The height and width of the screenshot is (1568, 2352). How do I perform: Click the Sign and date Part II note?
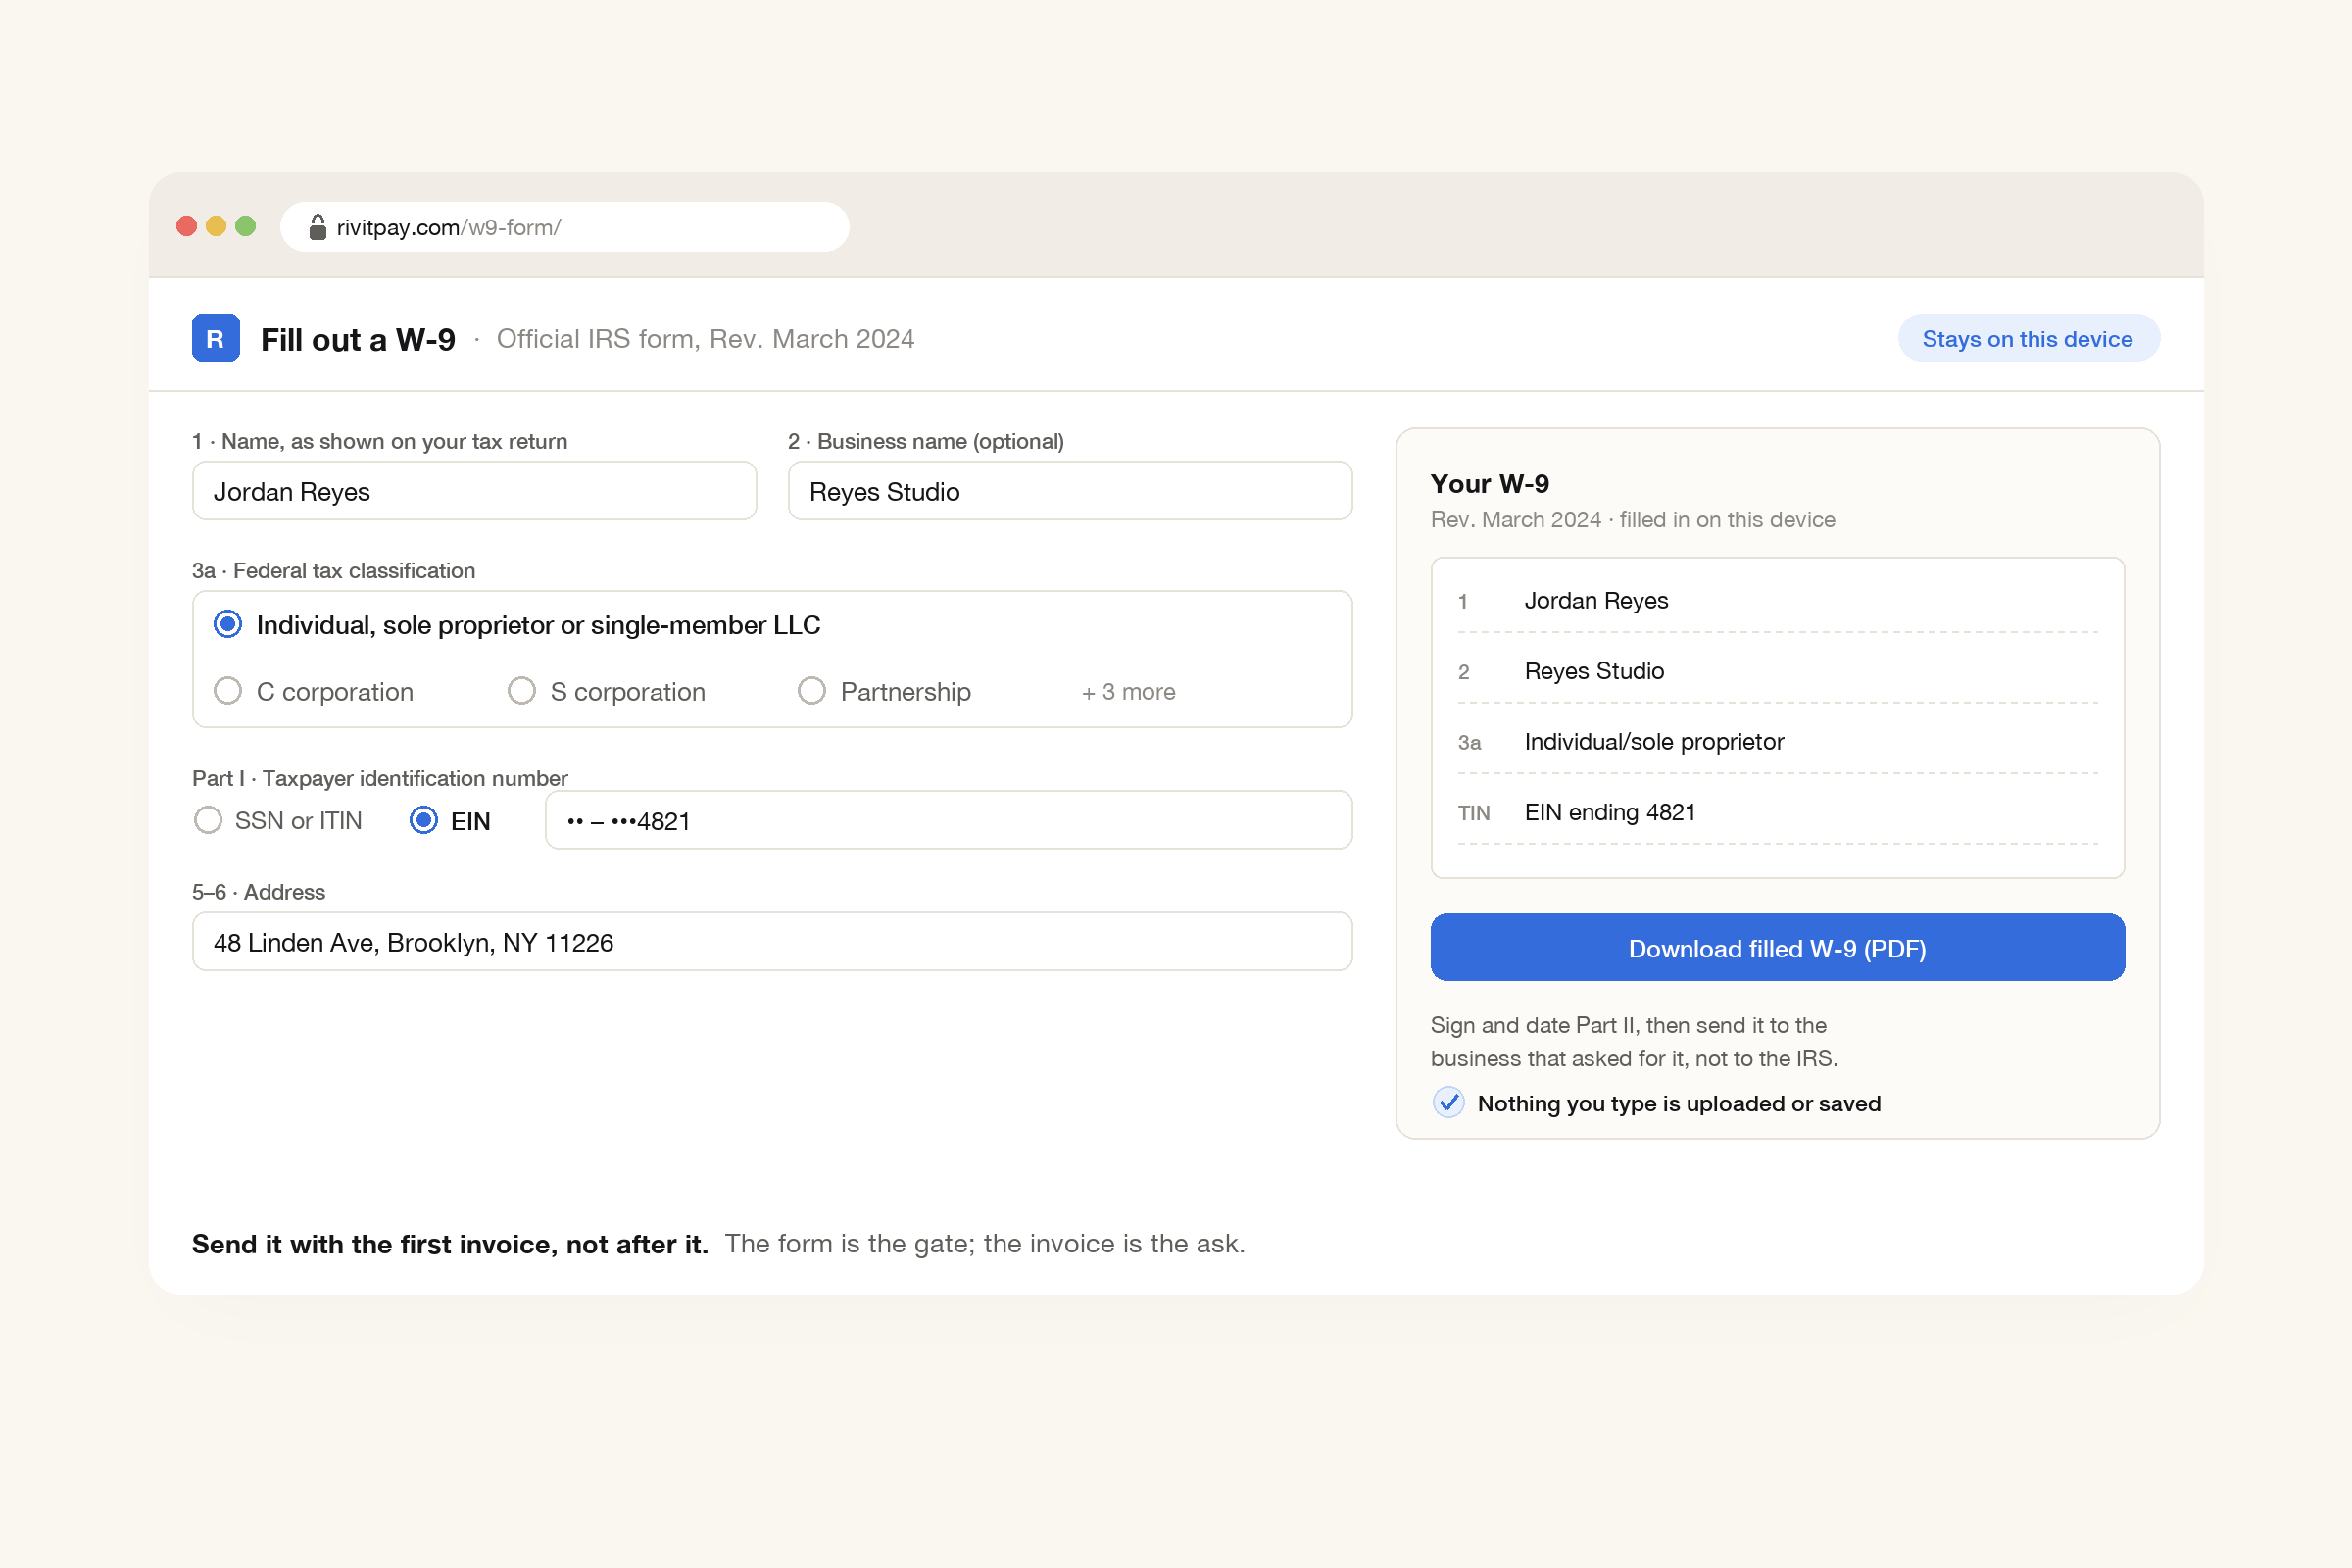[1634, 1041]
